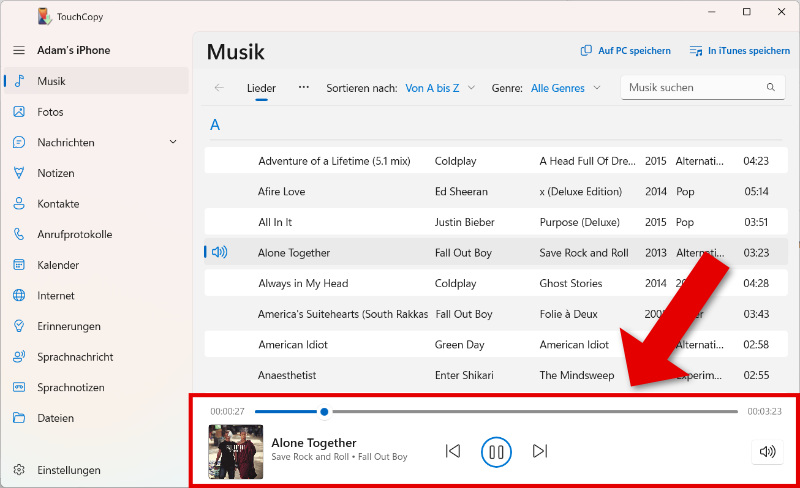Go to the previous track
This screenshot has width=800, height=488.
[453, 451]
